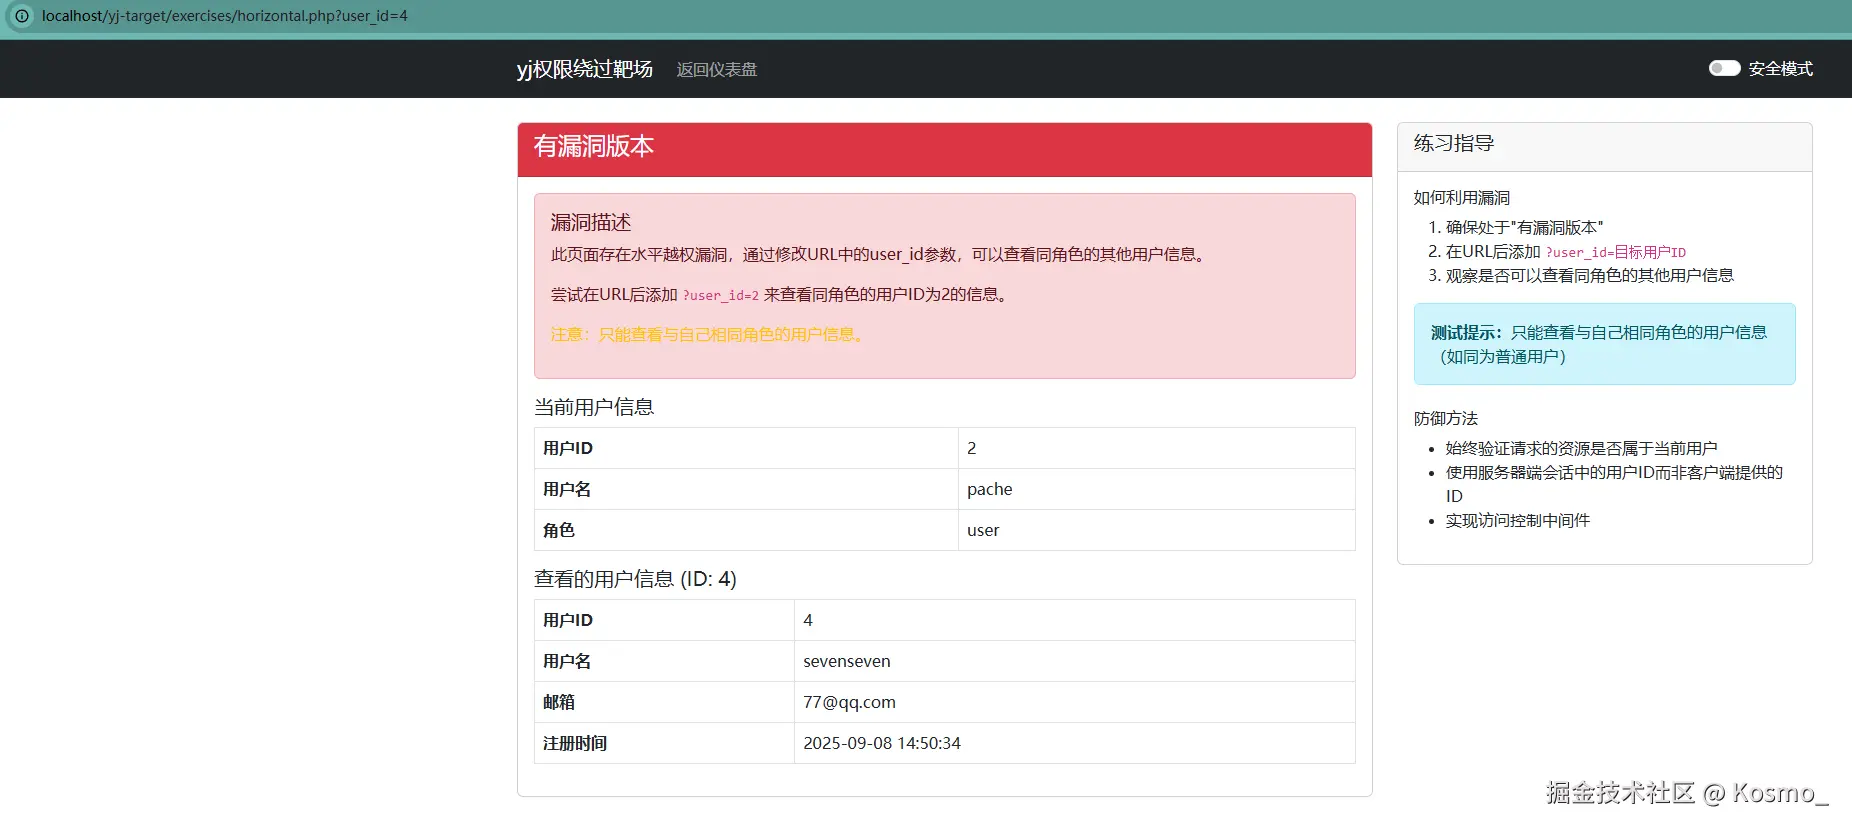Select the user role value cell
This screenshot has height=830, width=1852.
(1157, 530)
